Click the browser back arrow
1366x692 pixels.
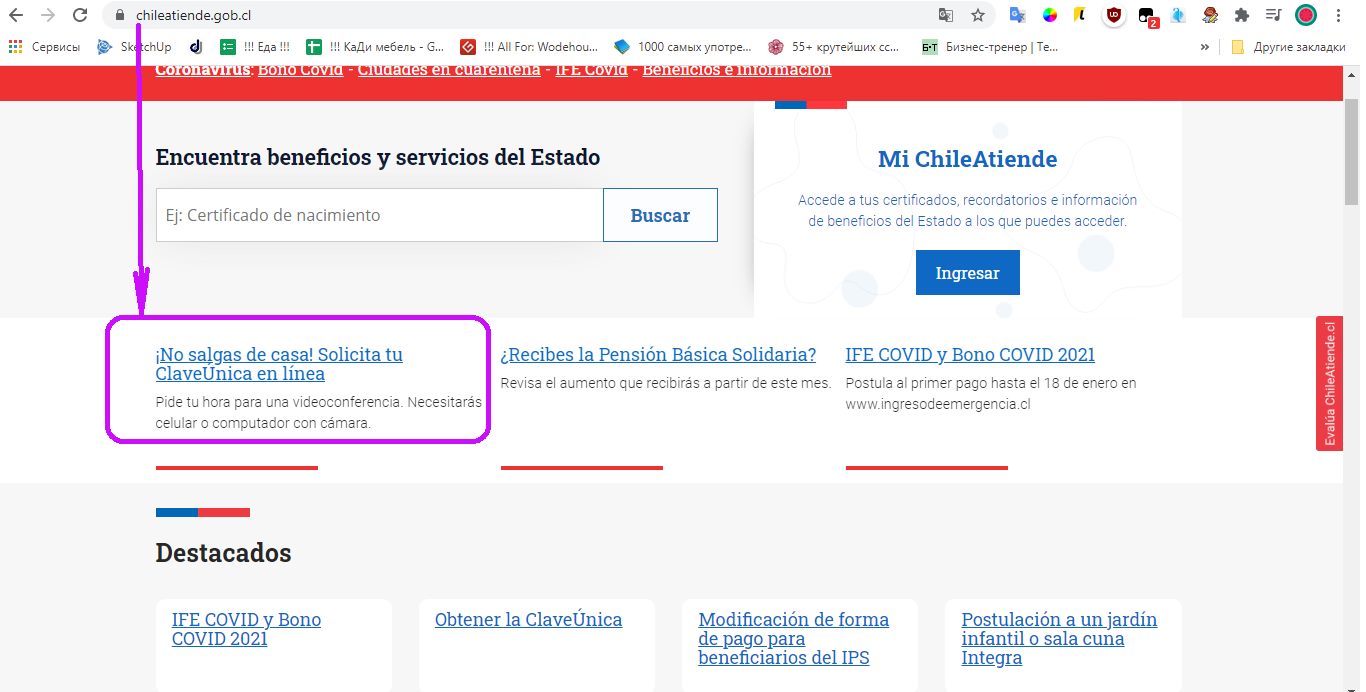coord(16,15)
